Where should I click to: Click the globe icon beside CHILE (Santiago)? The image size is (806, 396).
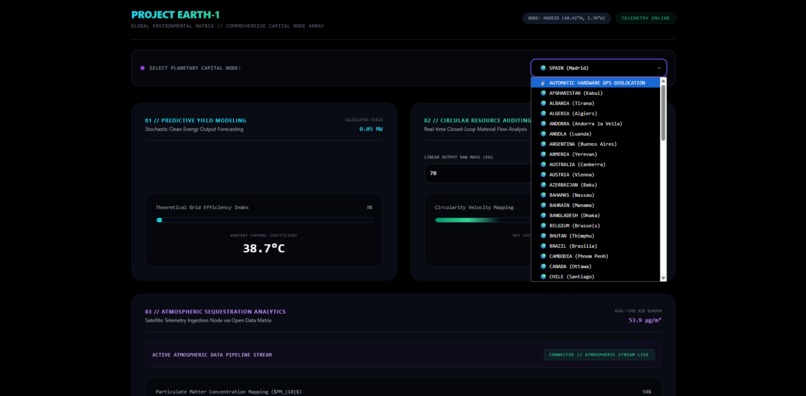coord(543,277)
